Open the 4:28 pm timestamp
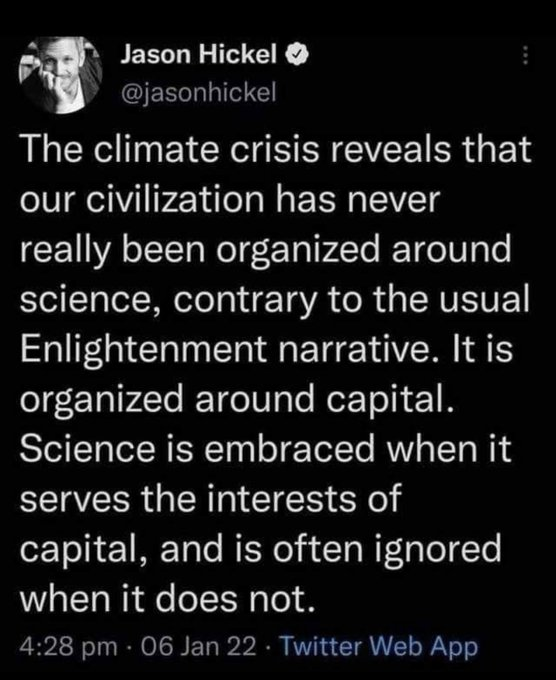This screenshot has width=556, height=680. pyautogui.click(x=69, y=647)
